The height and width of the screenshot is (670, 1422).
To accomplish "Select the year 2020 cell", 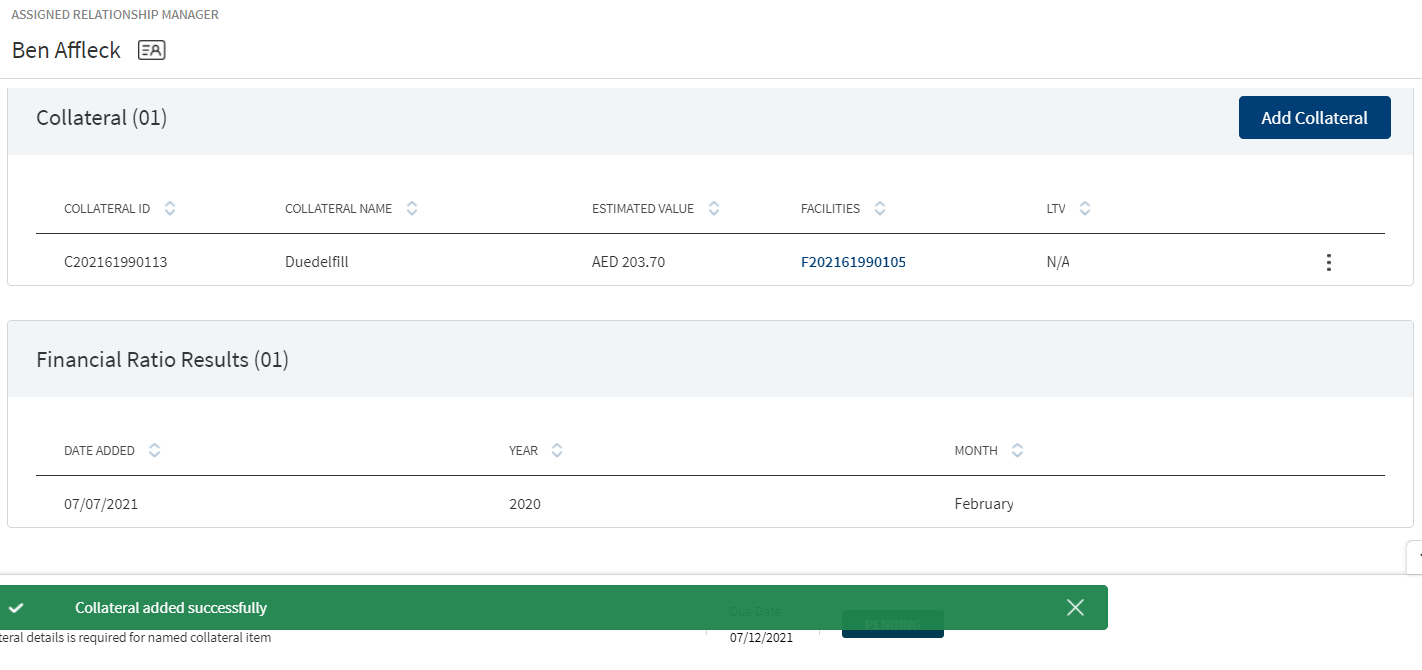I will (x=525, y=504).
